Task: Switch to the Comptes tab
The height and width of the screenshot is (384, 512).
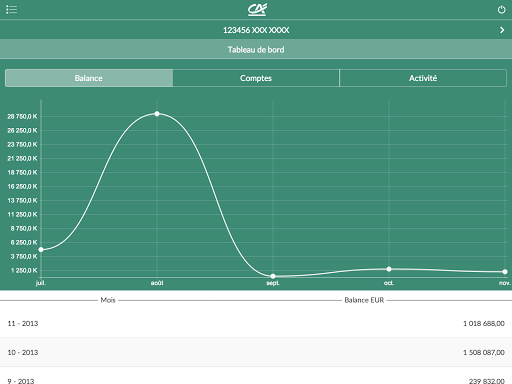Action: pyautogui.click(x=256, y=78)
